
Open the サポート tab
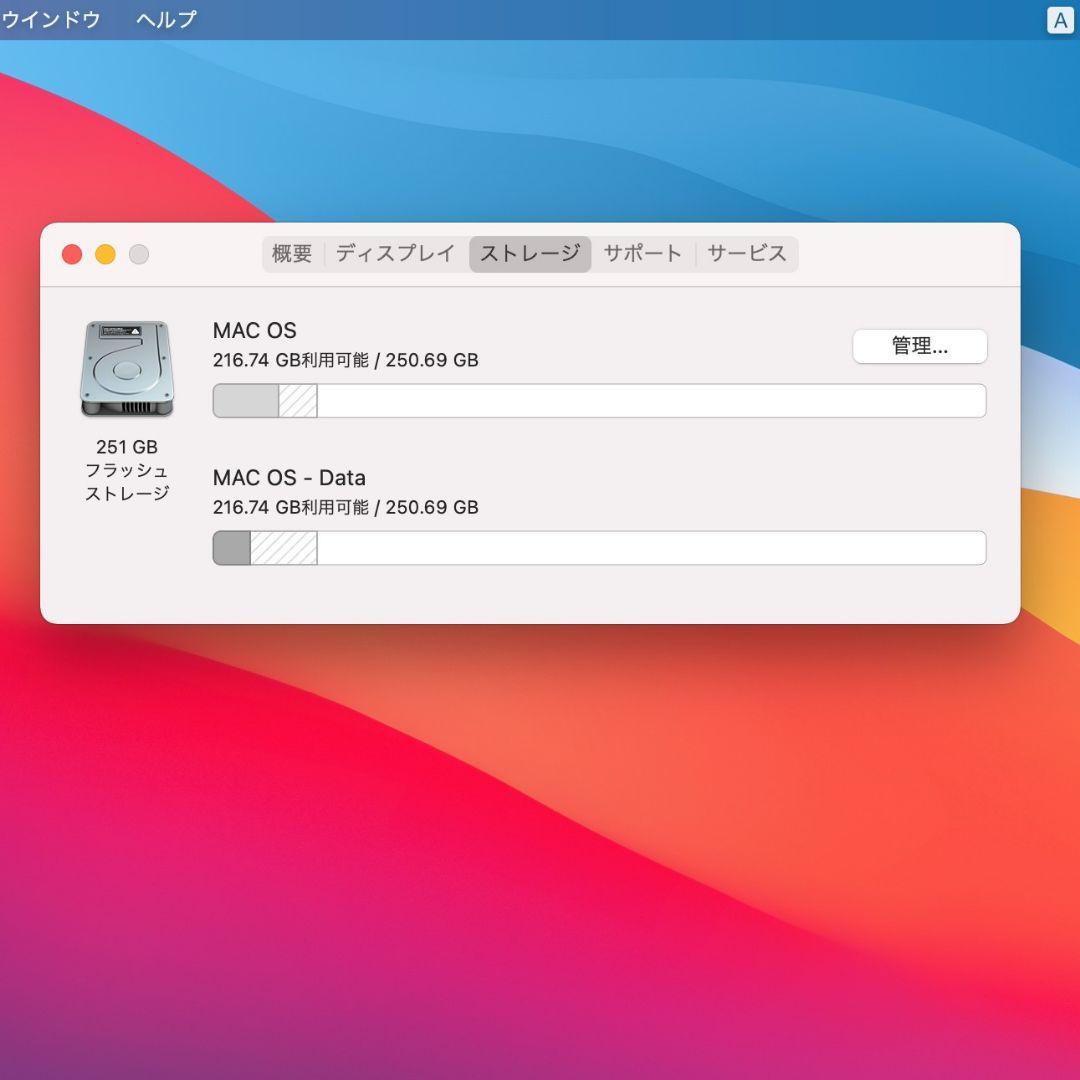click(x=642, y=254)
